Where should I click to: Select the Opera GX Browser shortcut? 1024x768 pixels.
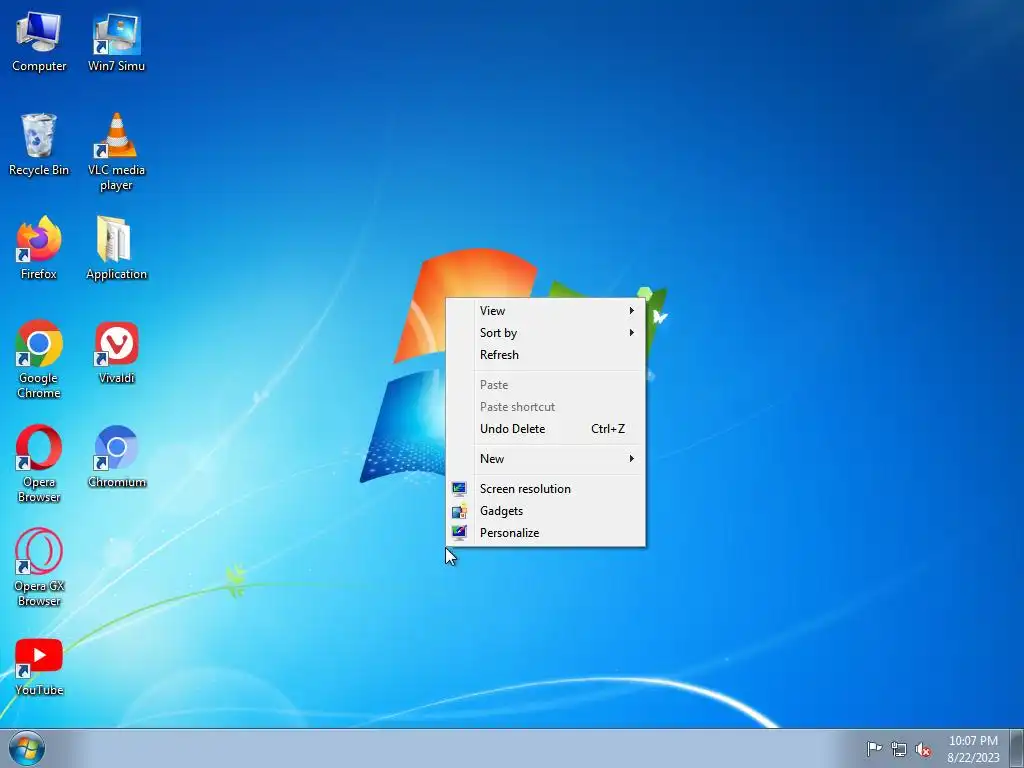(39, 568)
